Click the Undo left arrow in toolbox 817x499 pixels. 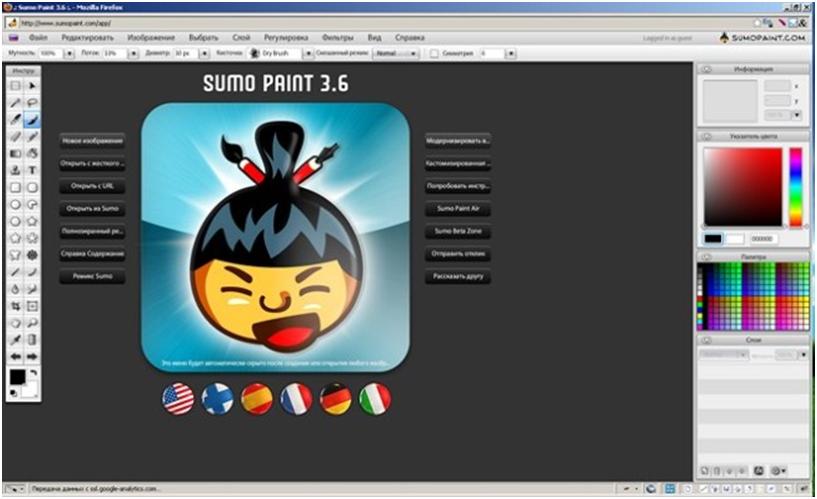point(16,357)
